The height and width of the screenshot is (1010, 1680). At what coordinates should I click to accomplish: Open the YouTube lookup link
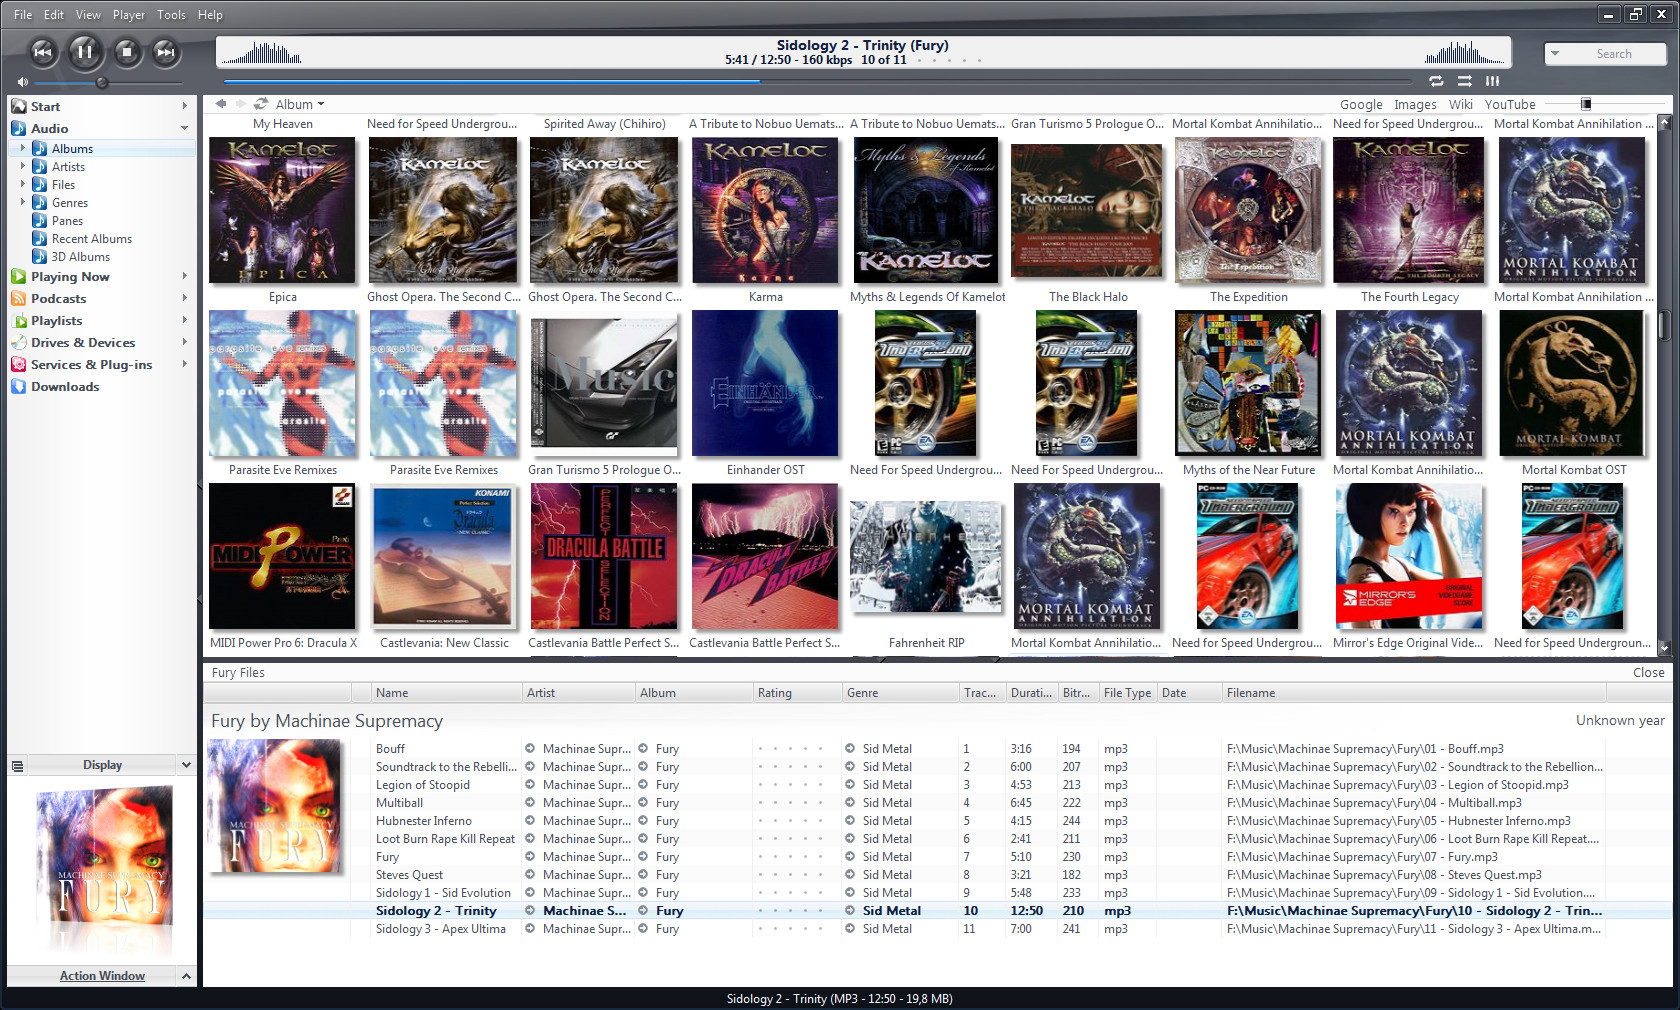tap(1510, 104)
